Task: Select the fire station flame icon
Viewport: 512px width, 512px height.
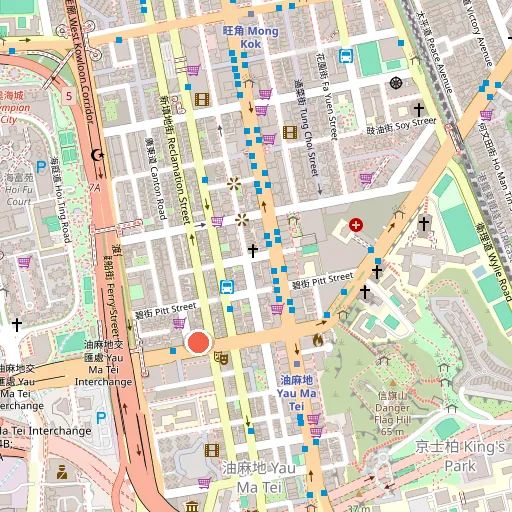Action: [x=318, y=340]
